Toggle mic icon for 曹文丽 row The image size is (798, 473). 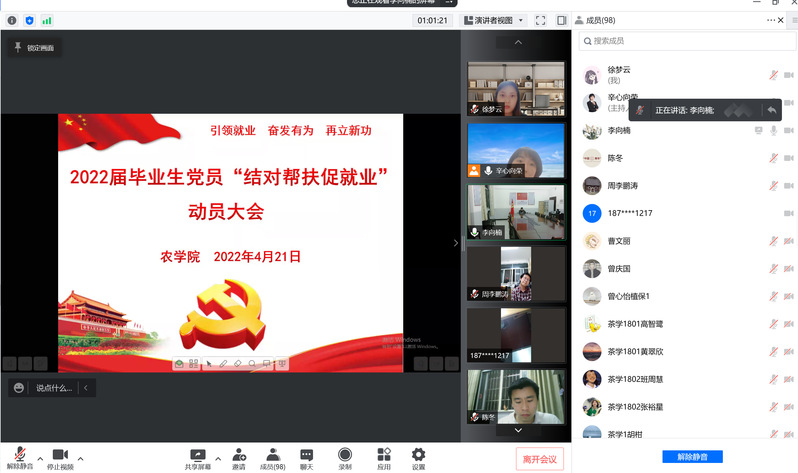pos(774,241)
